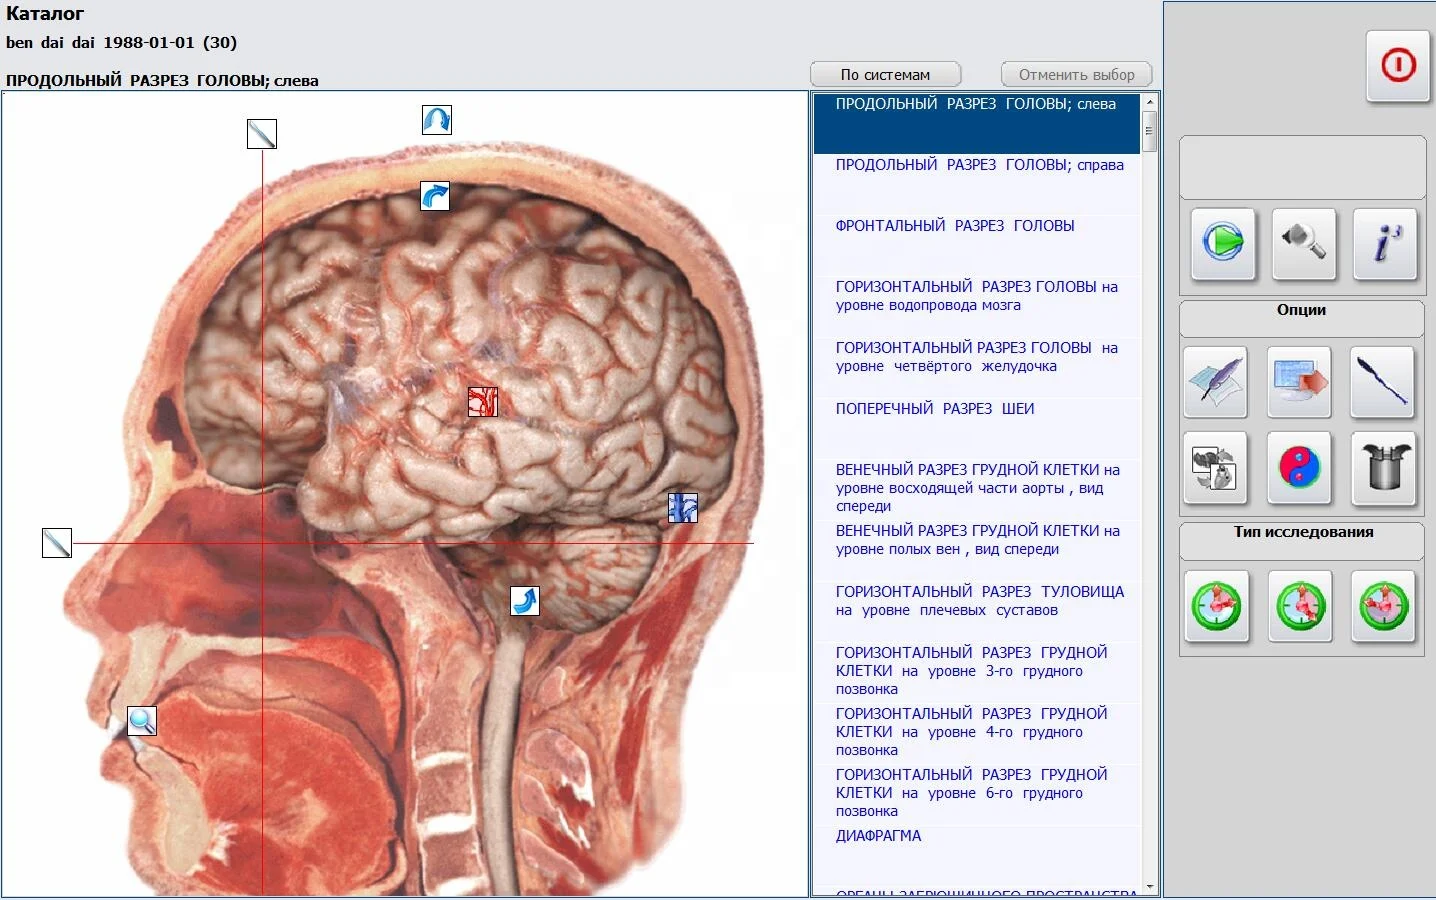Click the yin-yang options icon
This screenshot has width=1436, height=900.
[x=1299, y=467]
